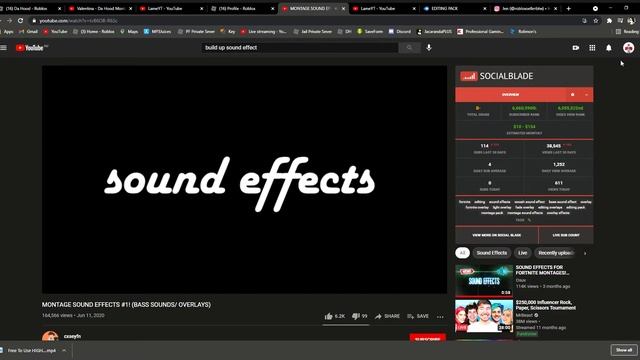
Task: Go forward with the browser forward arrow
Action: 9,20
